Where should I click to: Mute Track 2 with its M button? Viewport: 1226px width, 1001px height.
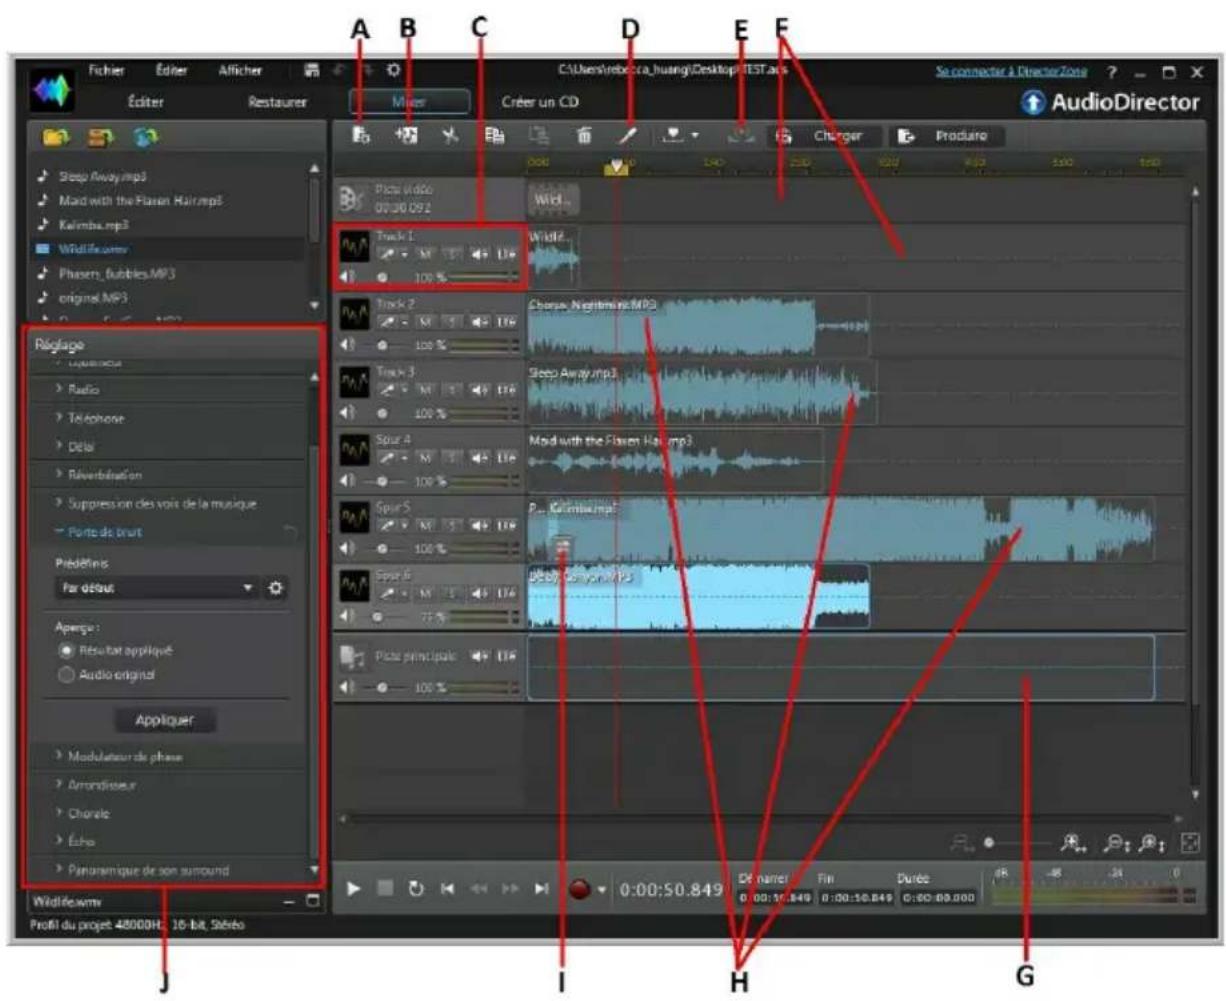426,322
